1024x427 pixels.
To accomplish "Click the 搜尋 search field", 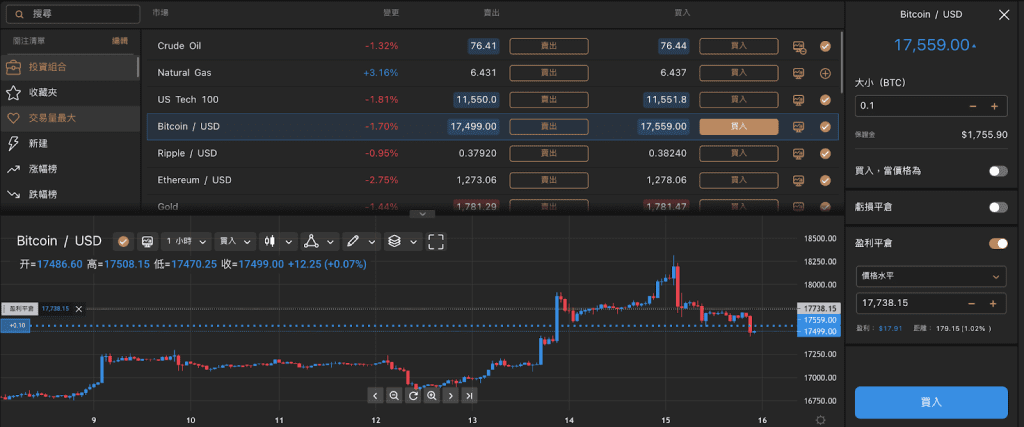I will pos(70,15).
